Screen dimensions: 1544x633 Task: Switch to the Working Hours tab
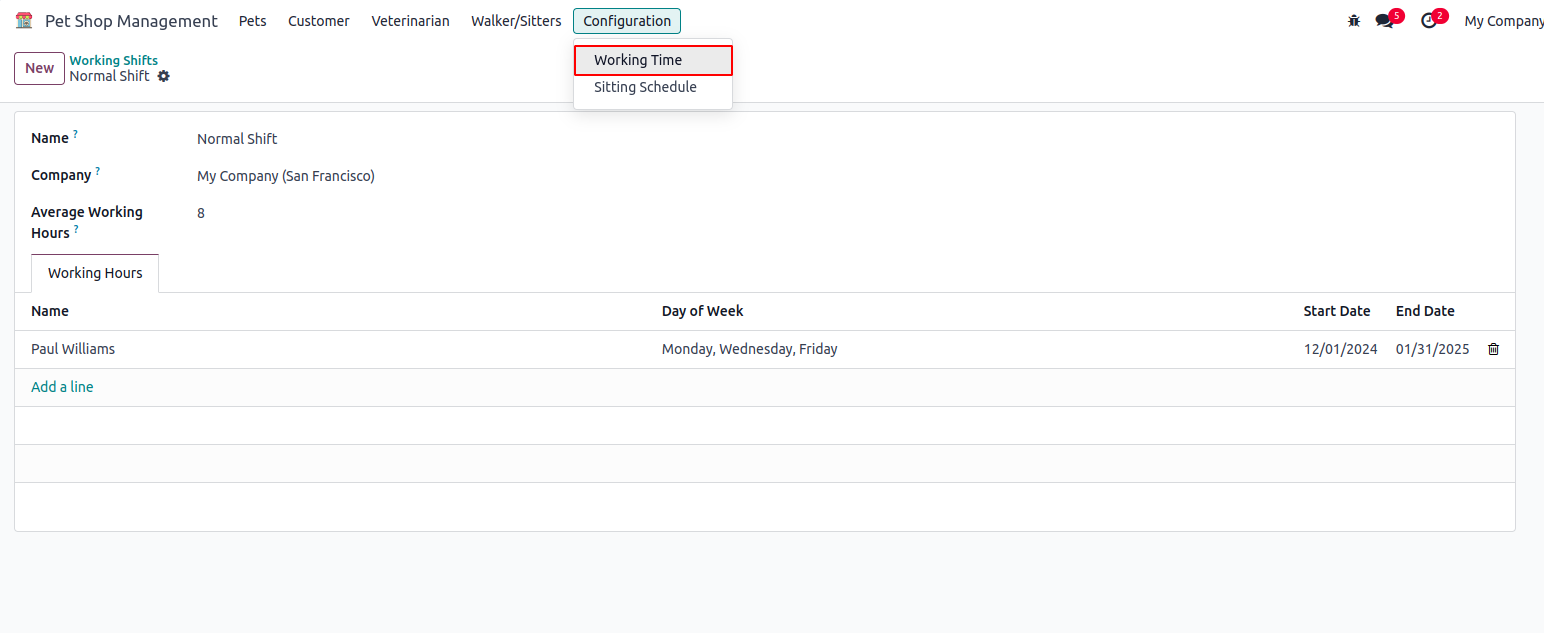[x=95, y=273]
